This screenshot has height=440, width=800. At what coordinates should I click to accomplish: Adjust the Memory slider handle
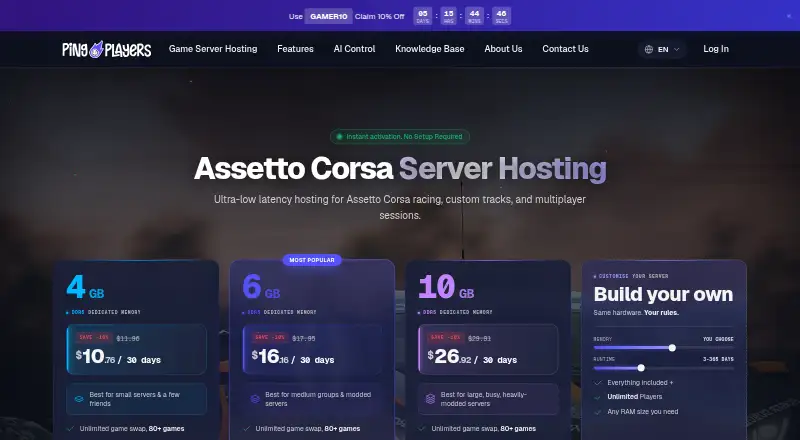[x=672, y=348]
